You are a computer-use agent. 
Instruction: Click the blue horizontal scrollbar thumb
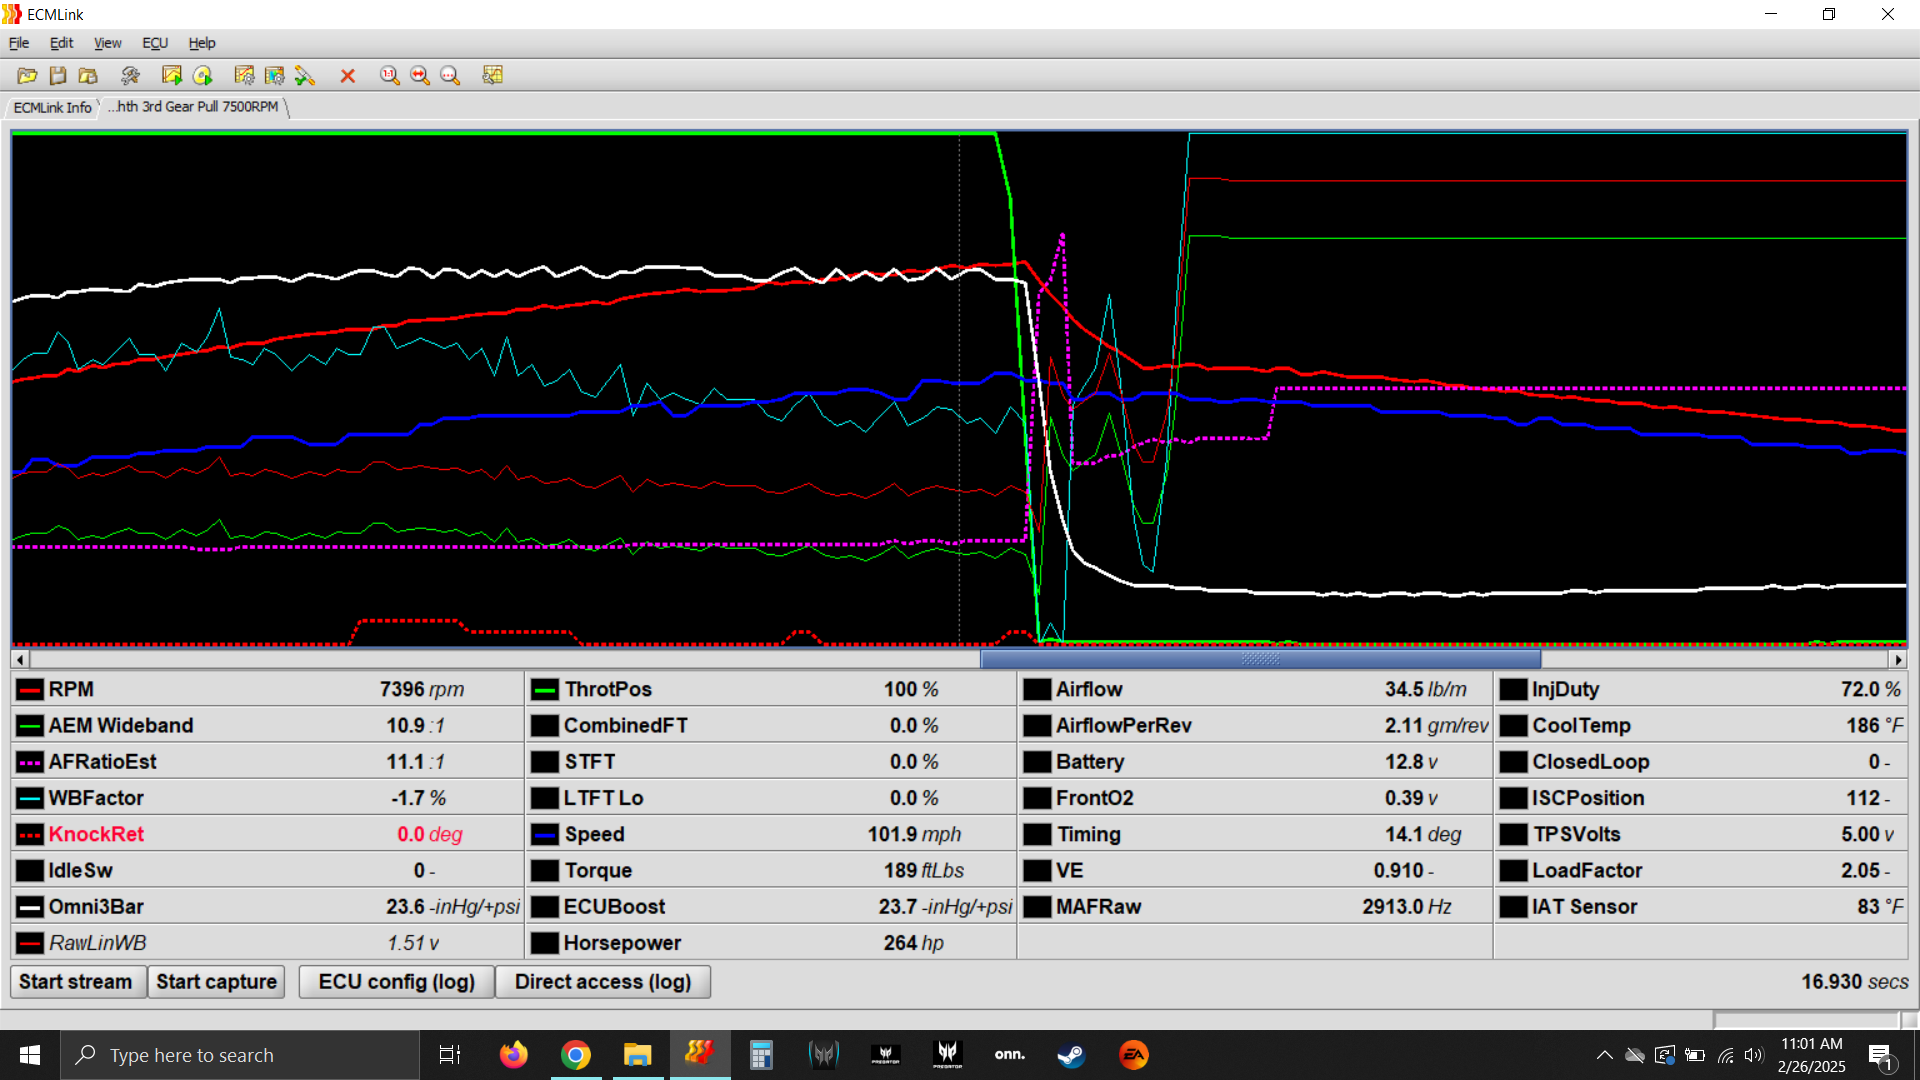(x=1260, y=659)
